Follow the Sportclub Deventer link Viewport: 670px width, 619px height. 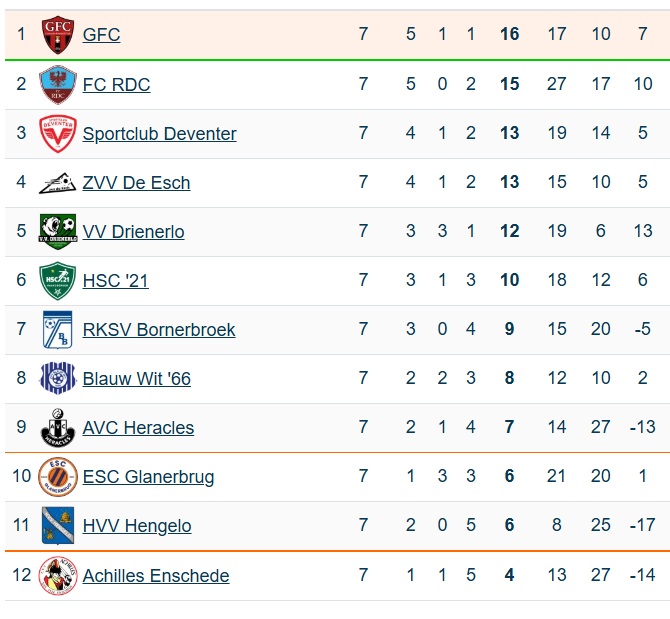(159, 134)
